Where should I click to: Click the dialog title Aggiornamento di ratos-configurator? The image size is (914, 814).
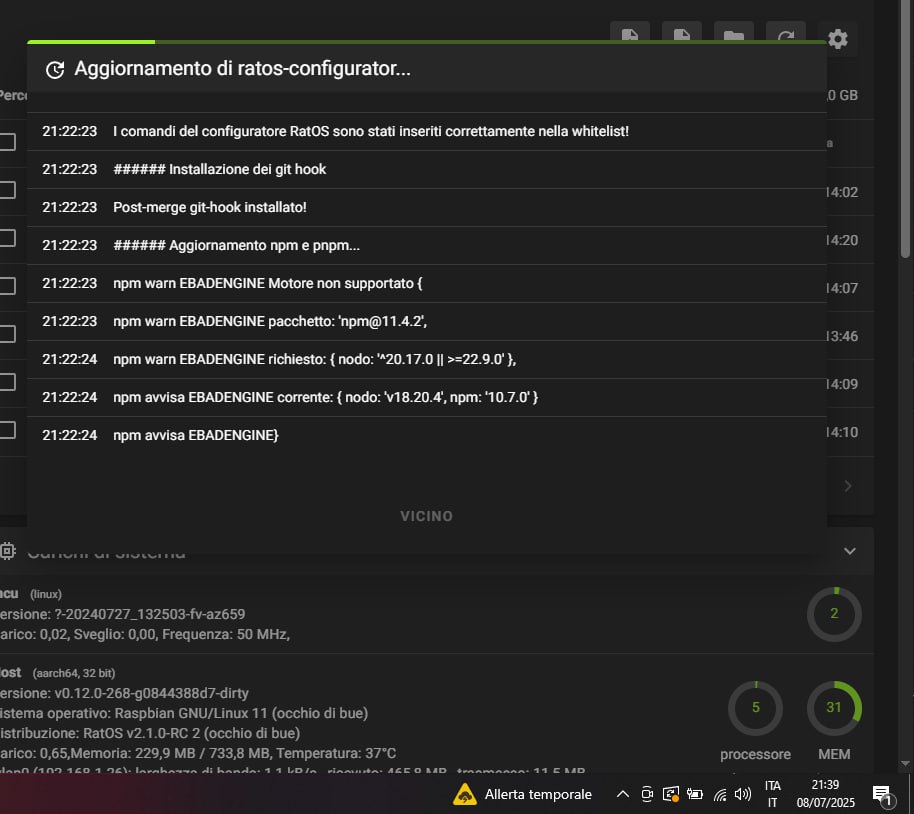(x=242, y=69)
